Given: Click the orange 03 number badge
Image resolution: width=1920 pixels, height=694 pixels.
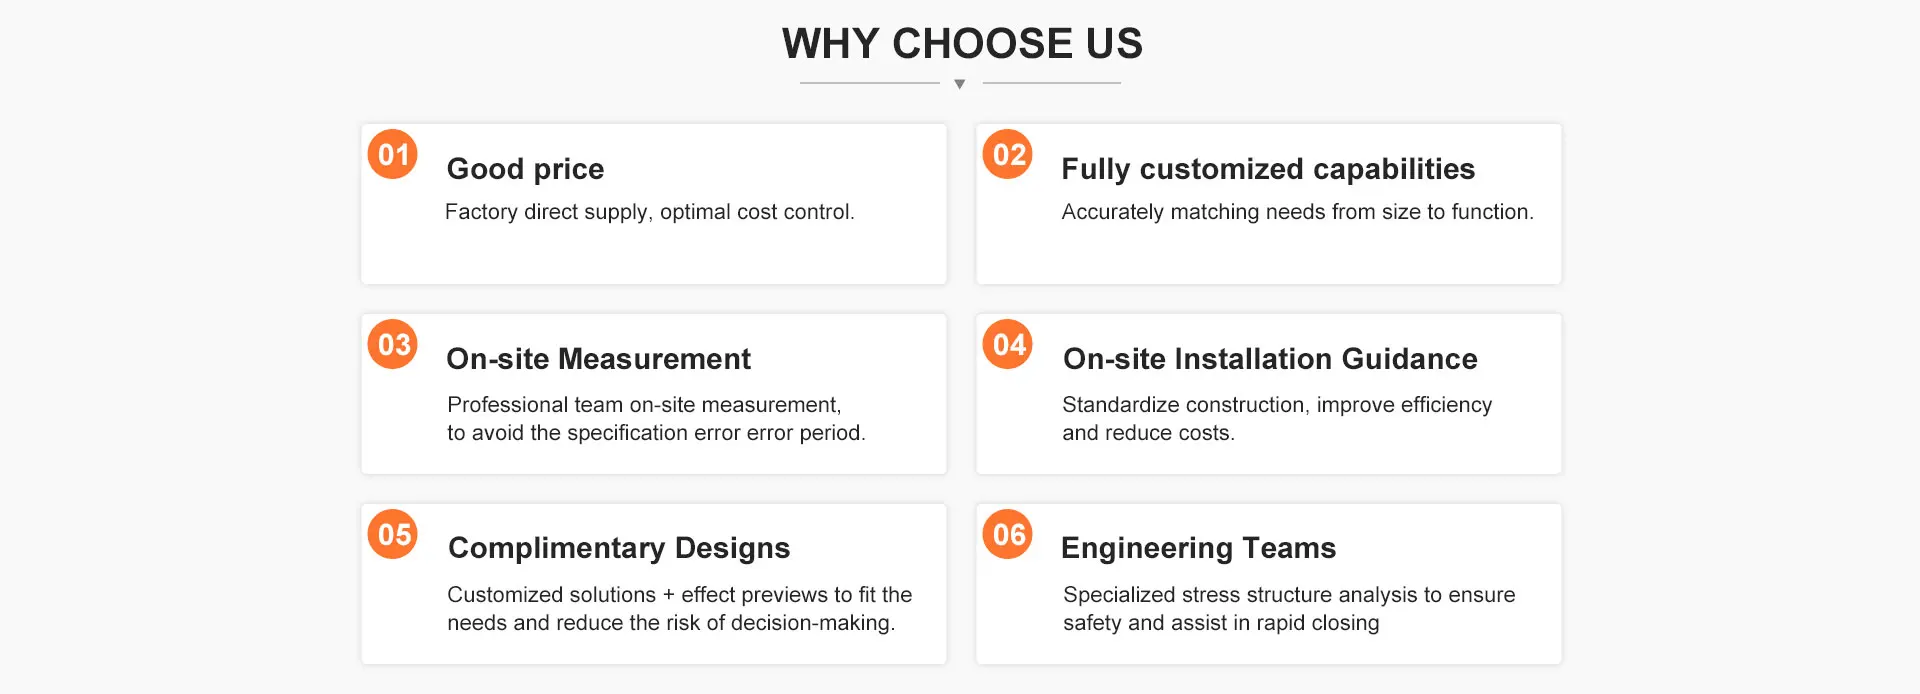Looking at the screenshot, I should point(393,344).
